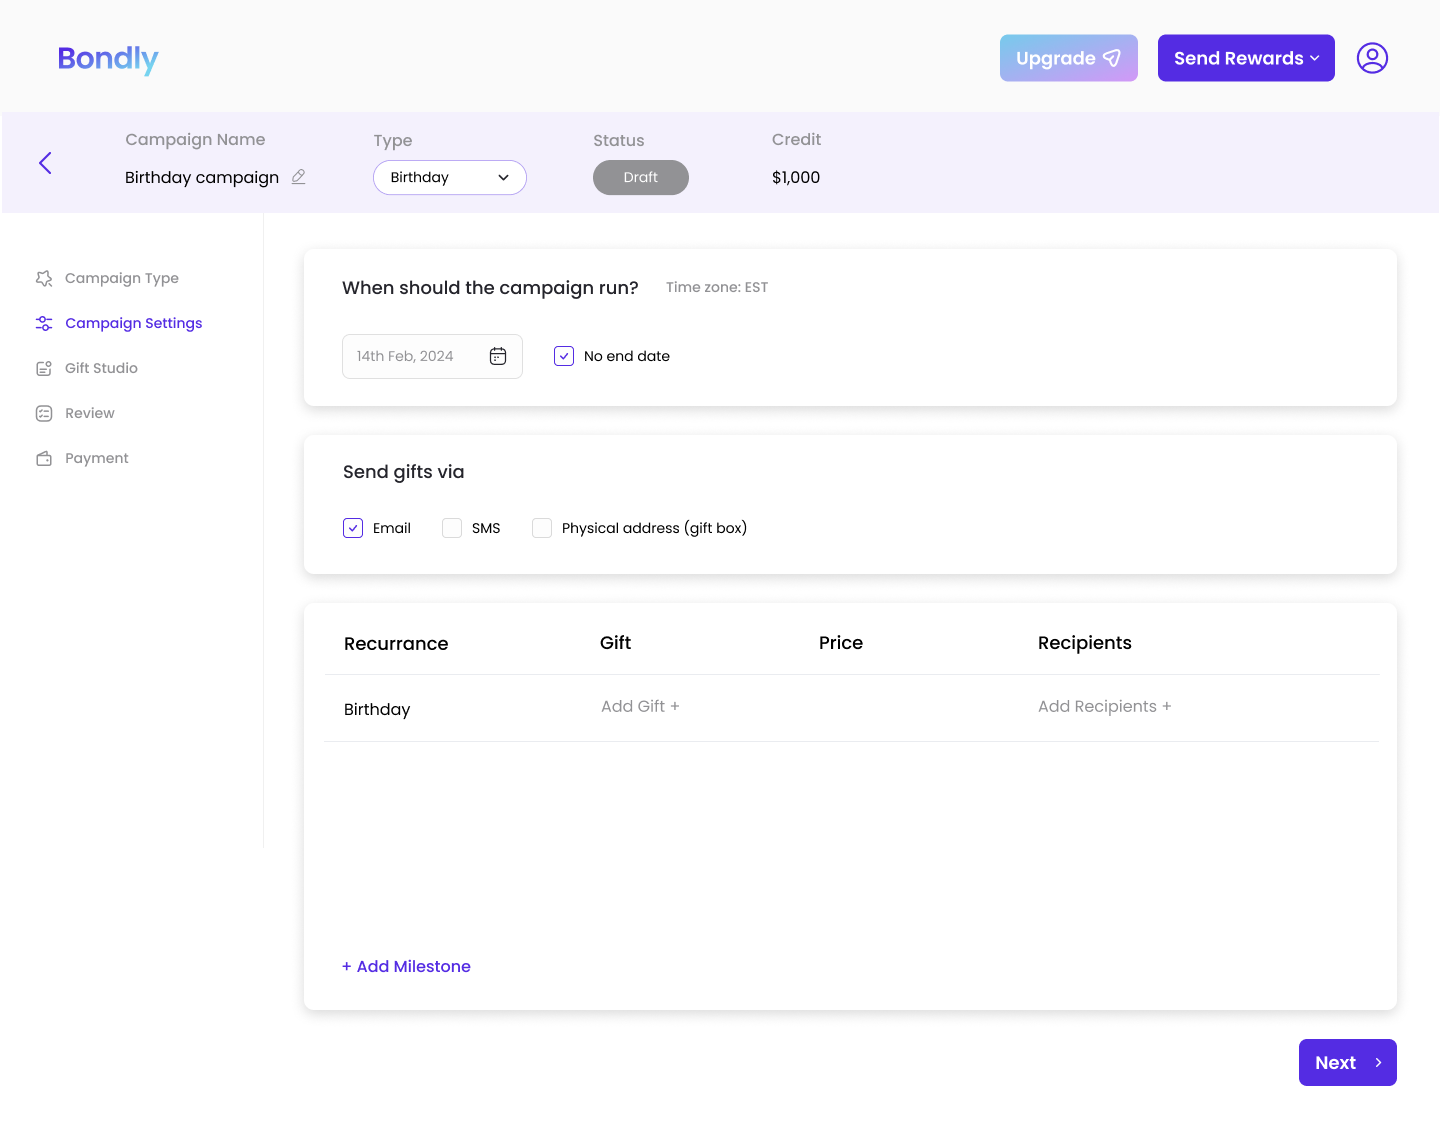Click the Time zone: EST label
This screenshot has width=1440, height=1123.
[717, 287]
